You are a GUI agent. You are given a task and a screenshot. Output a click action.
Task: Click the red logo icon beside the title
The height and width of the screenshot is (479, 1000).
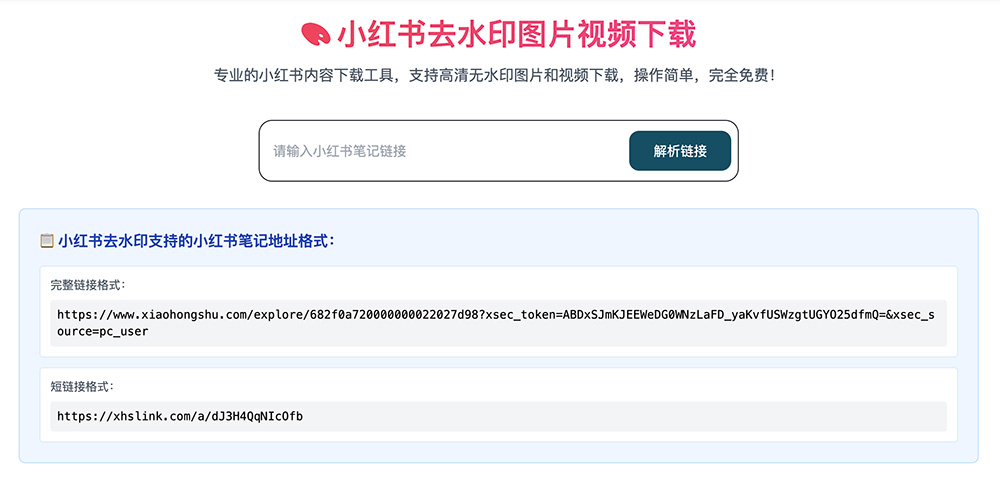(x=315, y=34)
